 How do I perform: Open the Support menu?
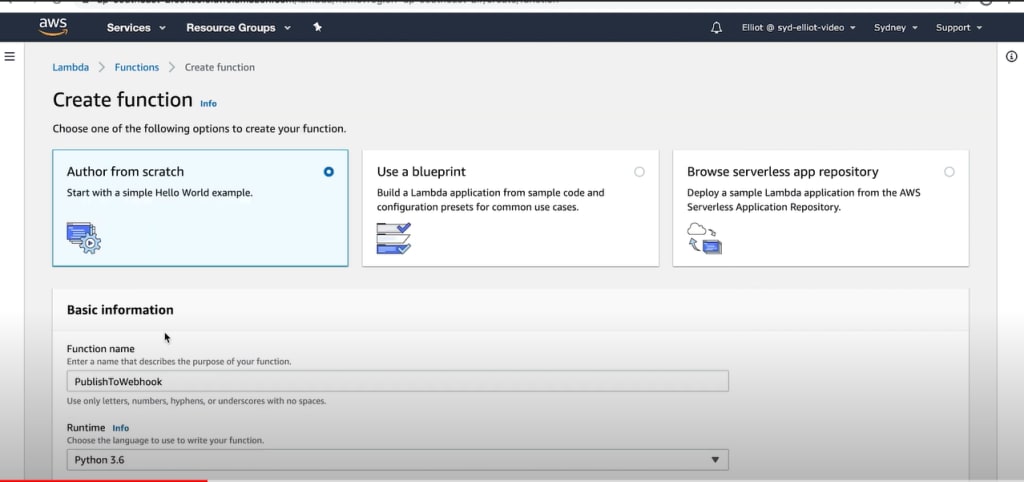[958, 27]
